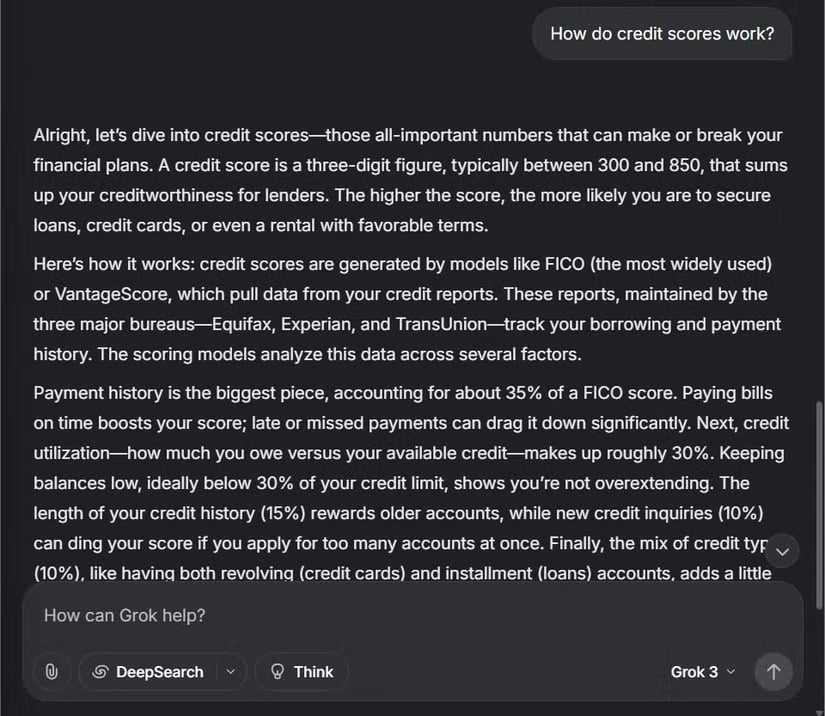This screenshot has width=825, height=716.
Task: Expand the DeepSearch options chevron
Action: pos(231,672)
